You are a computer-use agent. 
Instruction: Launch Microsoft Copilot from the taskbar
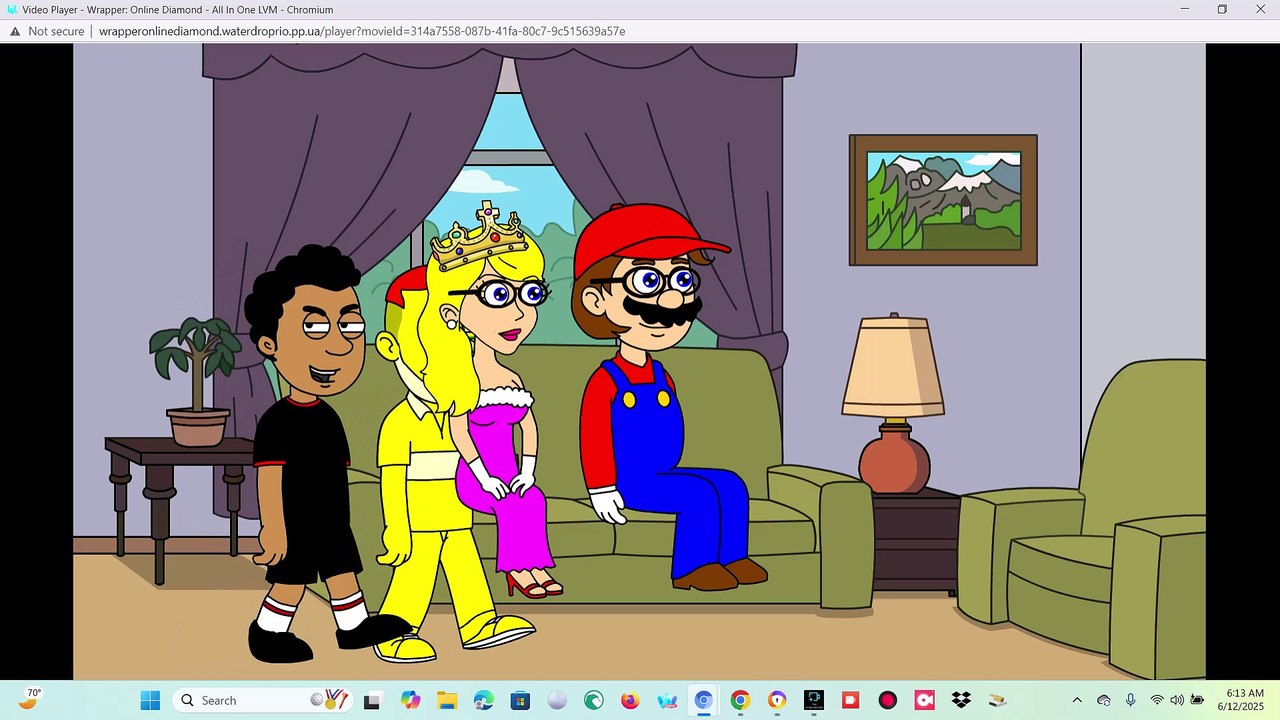click(410, 700)
